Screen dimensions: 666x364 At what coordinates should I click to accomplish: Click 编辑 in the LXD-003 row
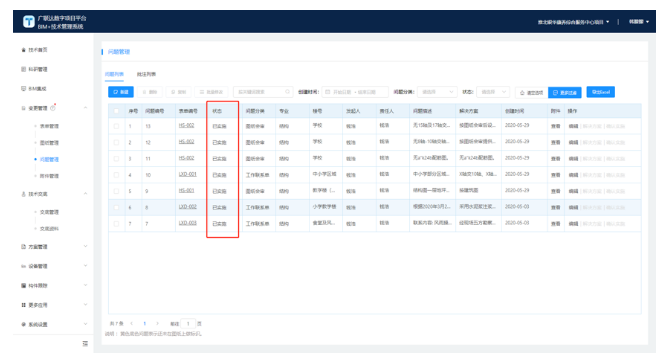(x=573, y=223)
